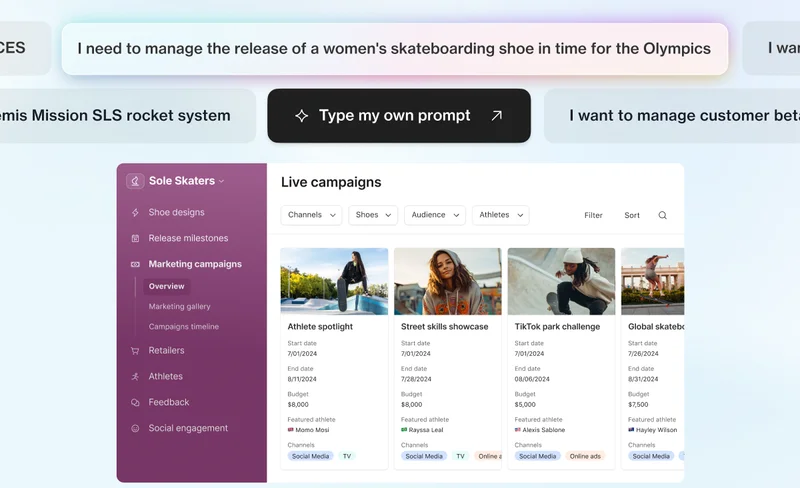
Task: Select Marketing campaigns in the sidebar
Action: [x=195, y=264]
